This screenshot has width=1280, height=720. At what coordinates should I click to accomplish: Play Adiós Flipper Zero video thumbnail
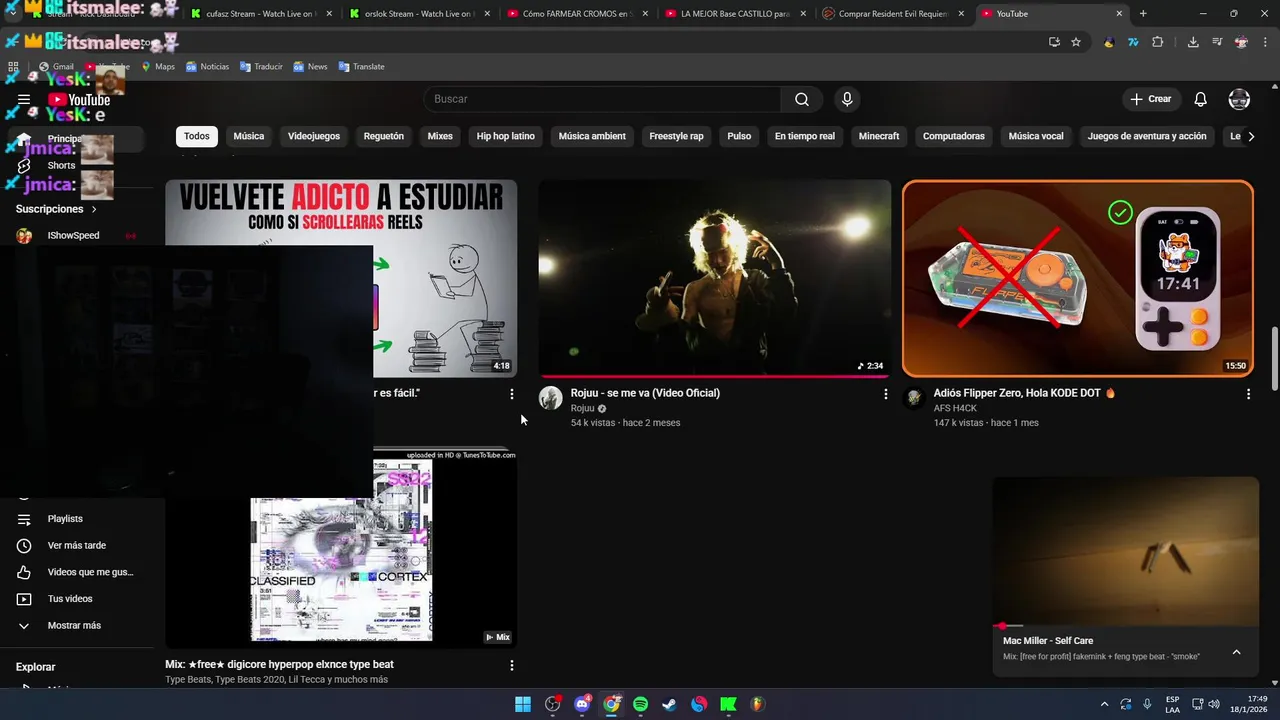[1078, 279]
